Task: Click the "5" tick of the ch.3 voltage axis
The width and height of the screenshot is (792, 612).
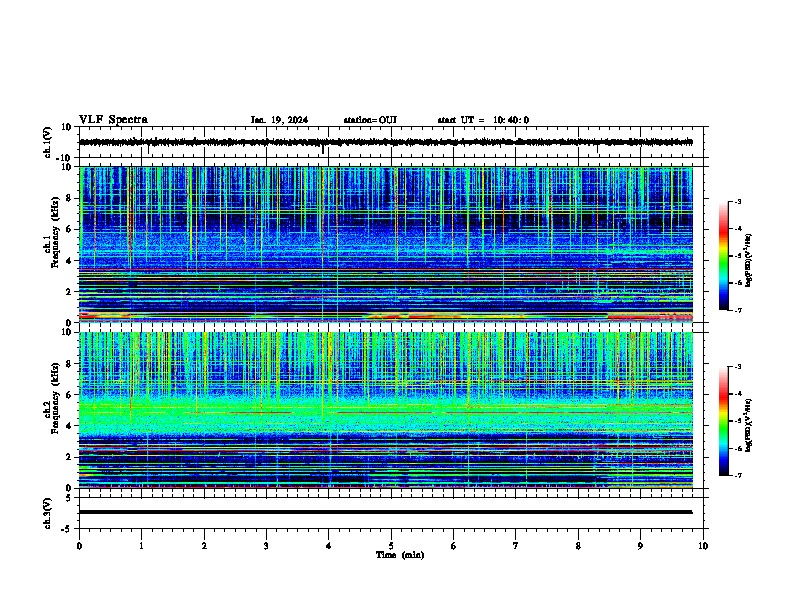Action: point(70,498)
